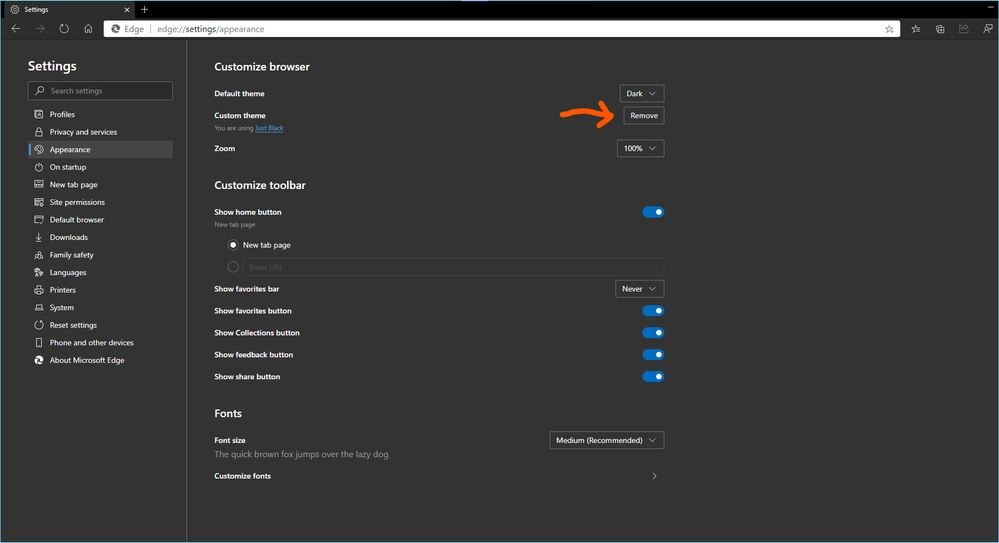This screenshot has width=999, height=543.
Task: Go to System settings
Action: (101, 307)
